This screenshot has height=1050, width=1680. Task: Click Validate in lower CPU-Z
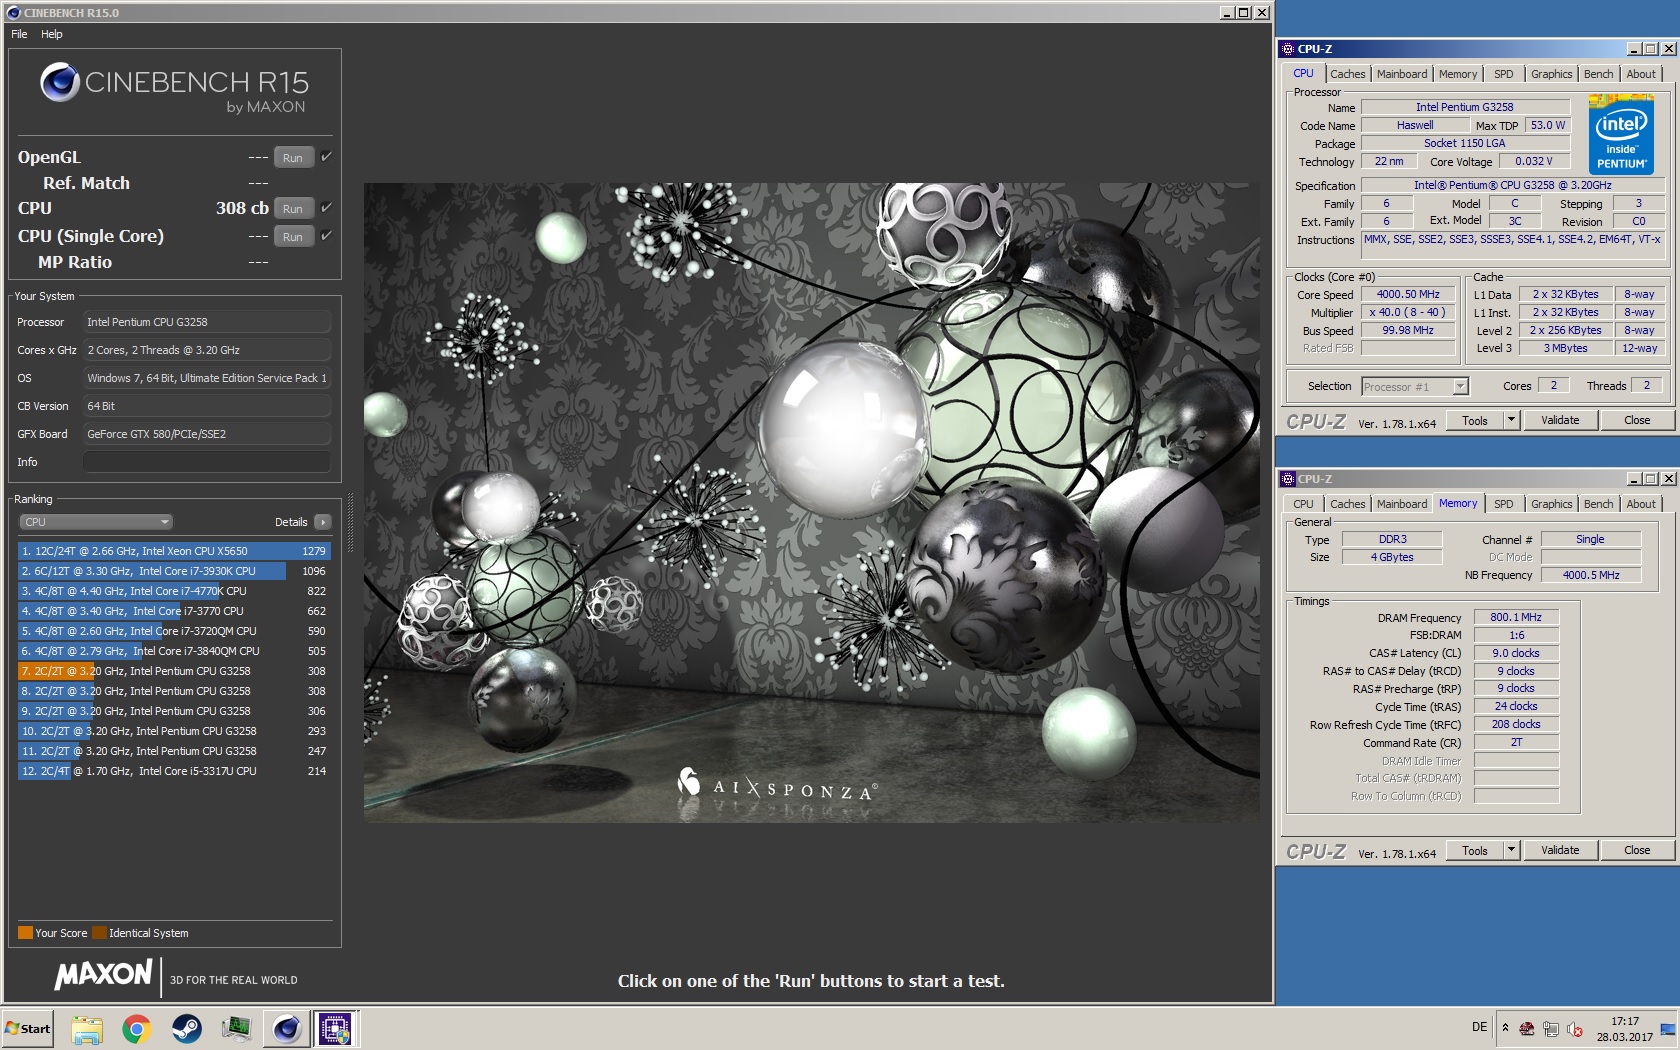coord(1560,851)
